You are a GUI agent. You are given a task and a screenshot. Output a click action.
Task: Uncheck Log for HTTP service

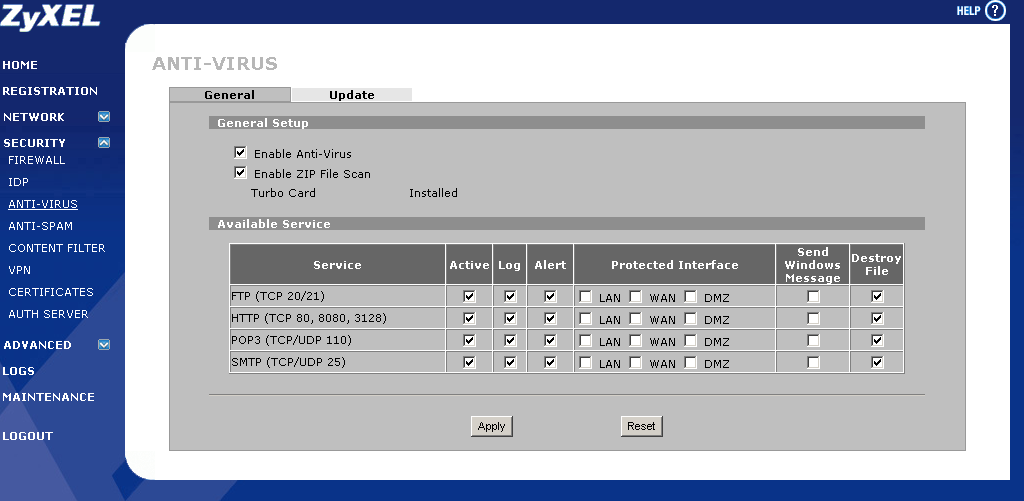[x=510, y=318]
